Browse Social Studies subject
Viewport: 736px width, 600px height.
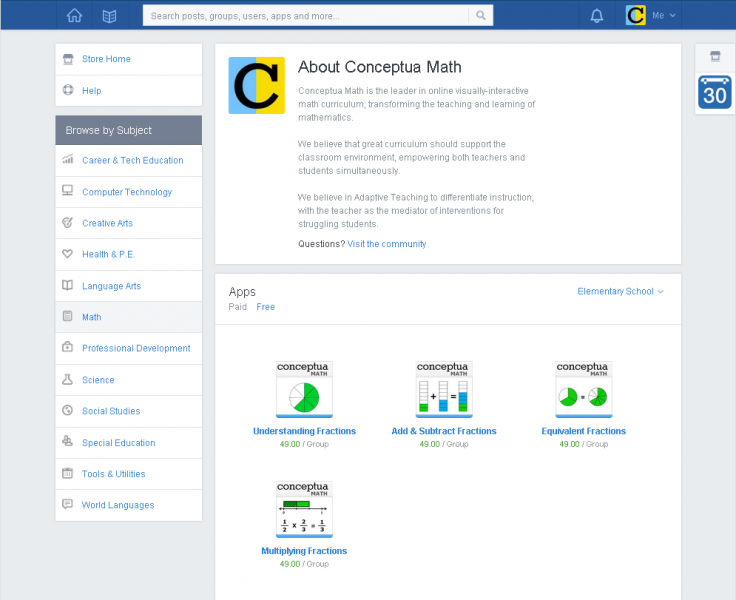(111, 411)
